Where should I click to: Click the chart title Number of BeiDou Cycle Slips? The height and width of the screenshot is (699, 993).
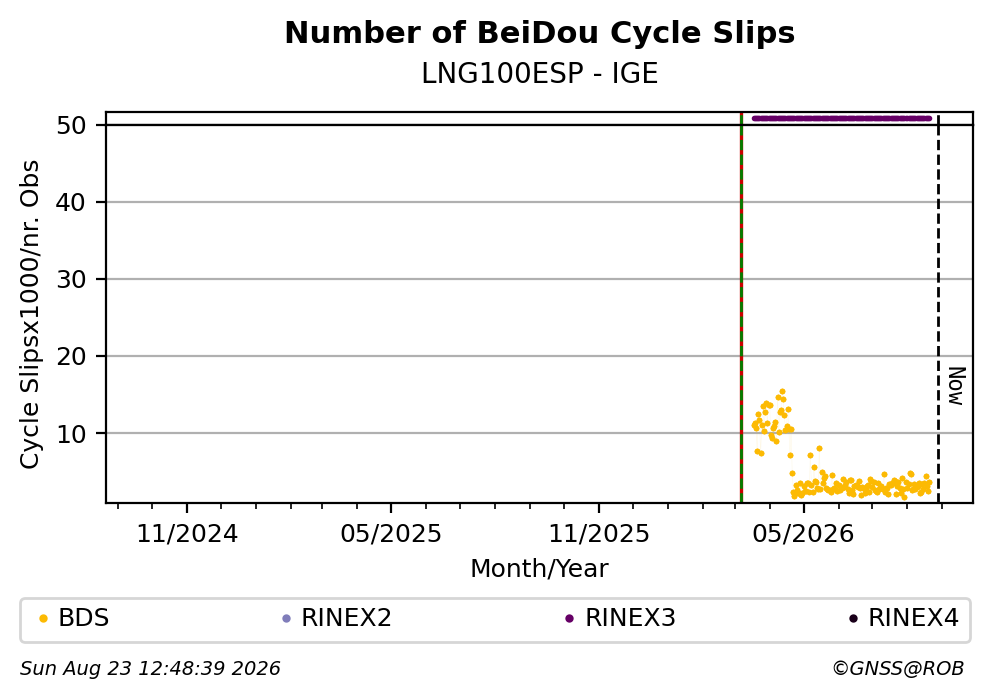pyautogui.click(x=540, y=33)
